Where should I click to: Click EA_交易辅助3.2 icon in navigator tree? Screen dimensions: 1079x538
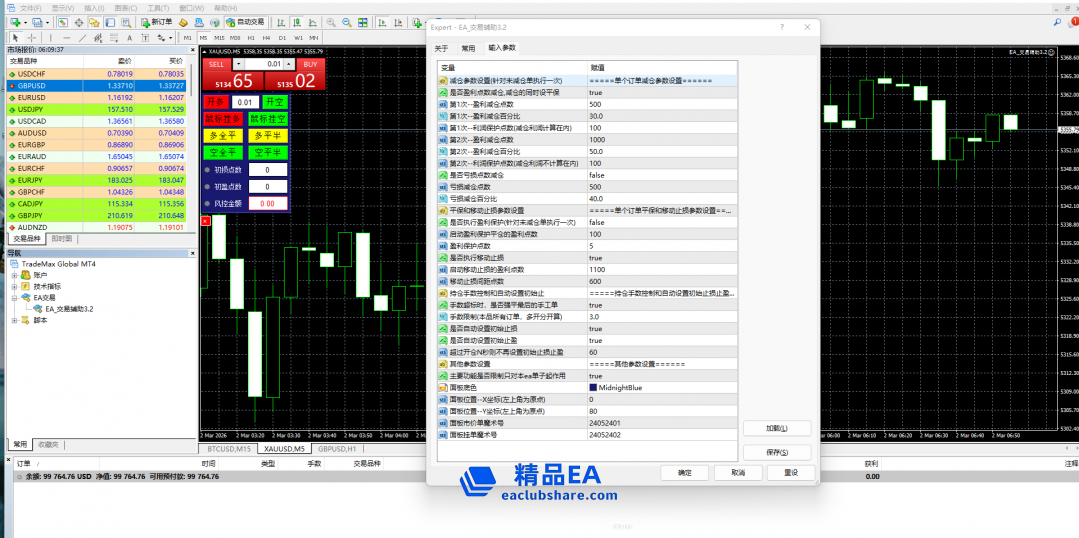[38, 309]
